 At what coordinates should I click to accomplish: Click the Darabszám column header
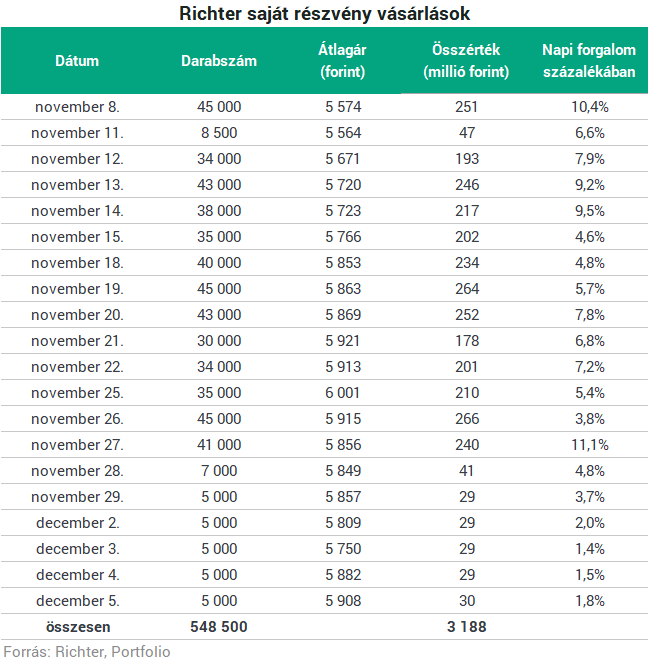tap(219, 61)
